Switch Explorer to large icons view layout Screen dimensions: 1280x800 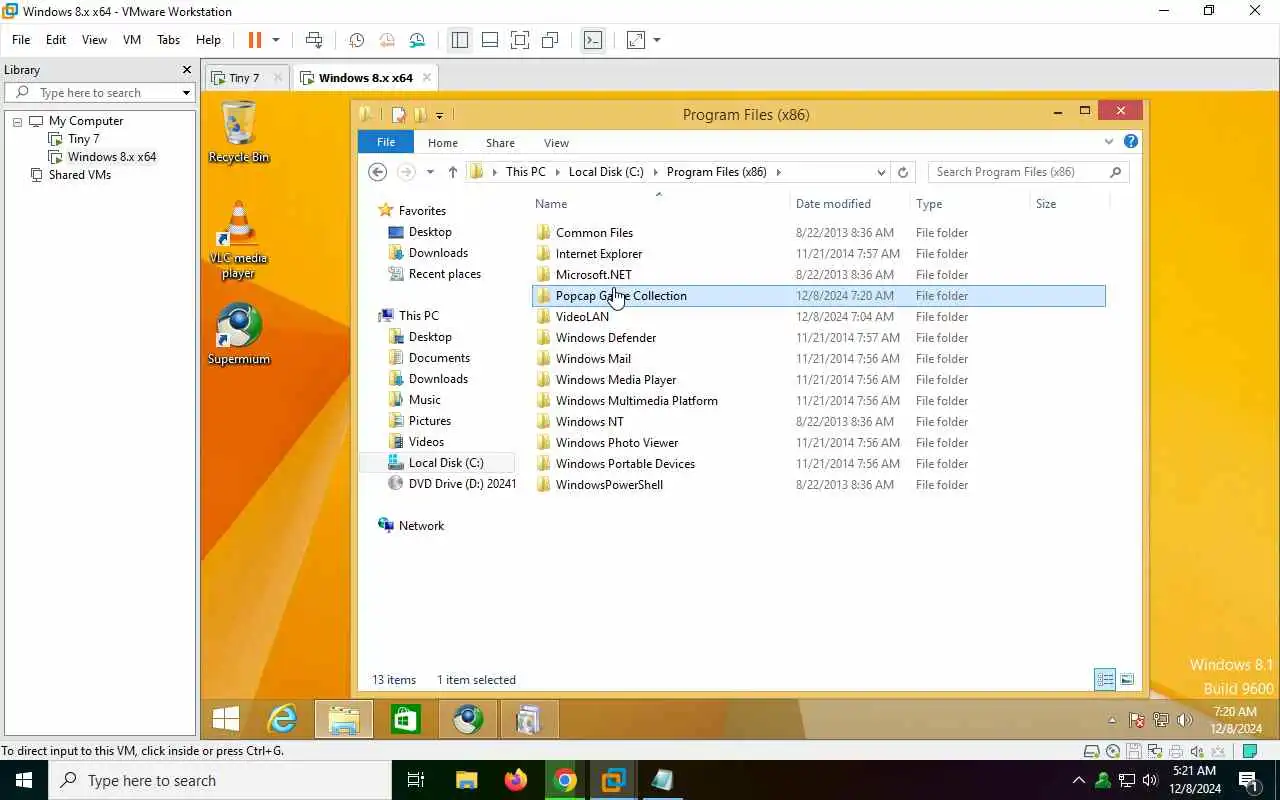tap(1127, 680)
